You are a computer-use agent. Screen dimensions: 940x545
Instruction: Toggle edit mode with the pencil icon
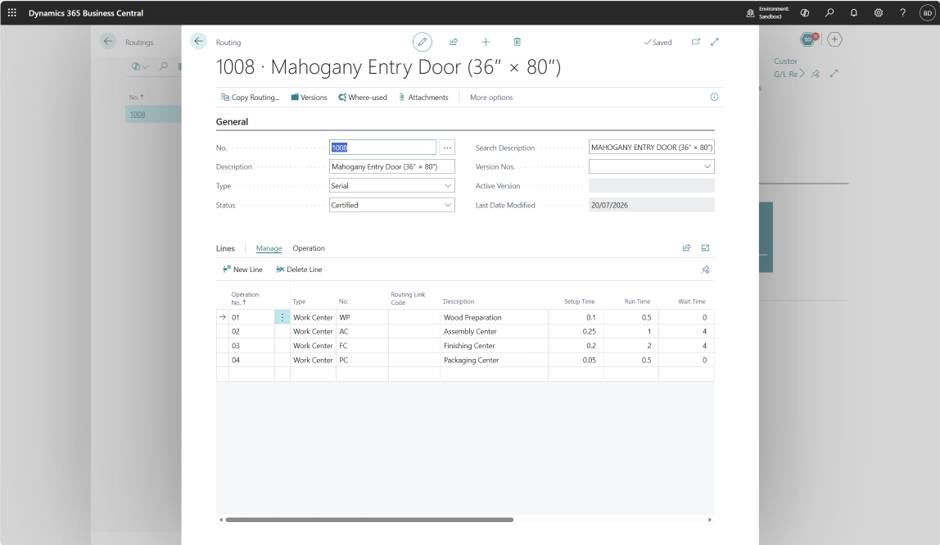click(422, 42)
